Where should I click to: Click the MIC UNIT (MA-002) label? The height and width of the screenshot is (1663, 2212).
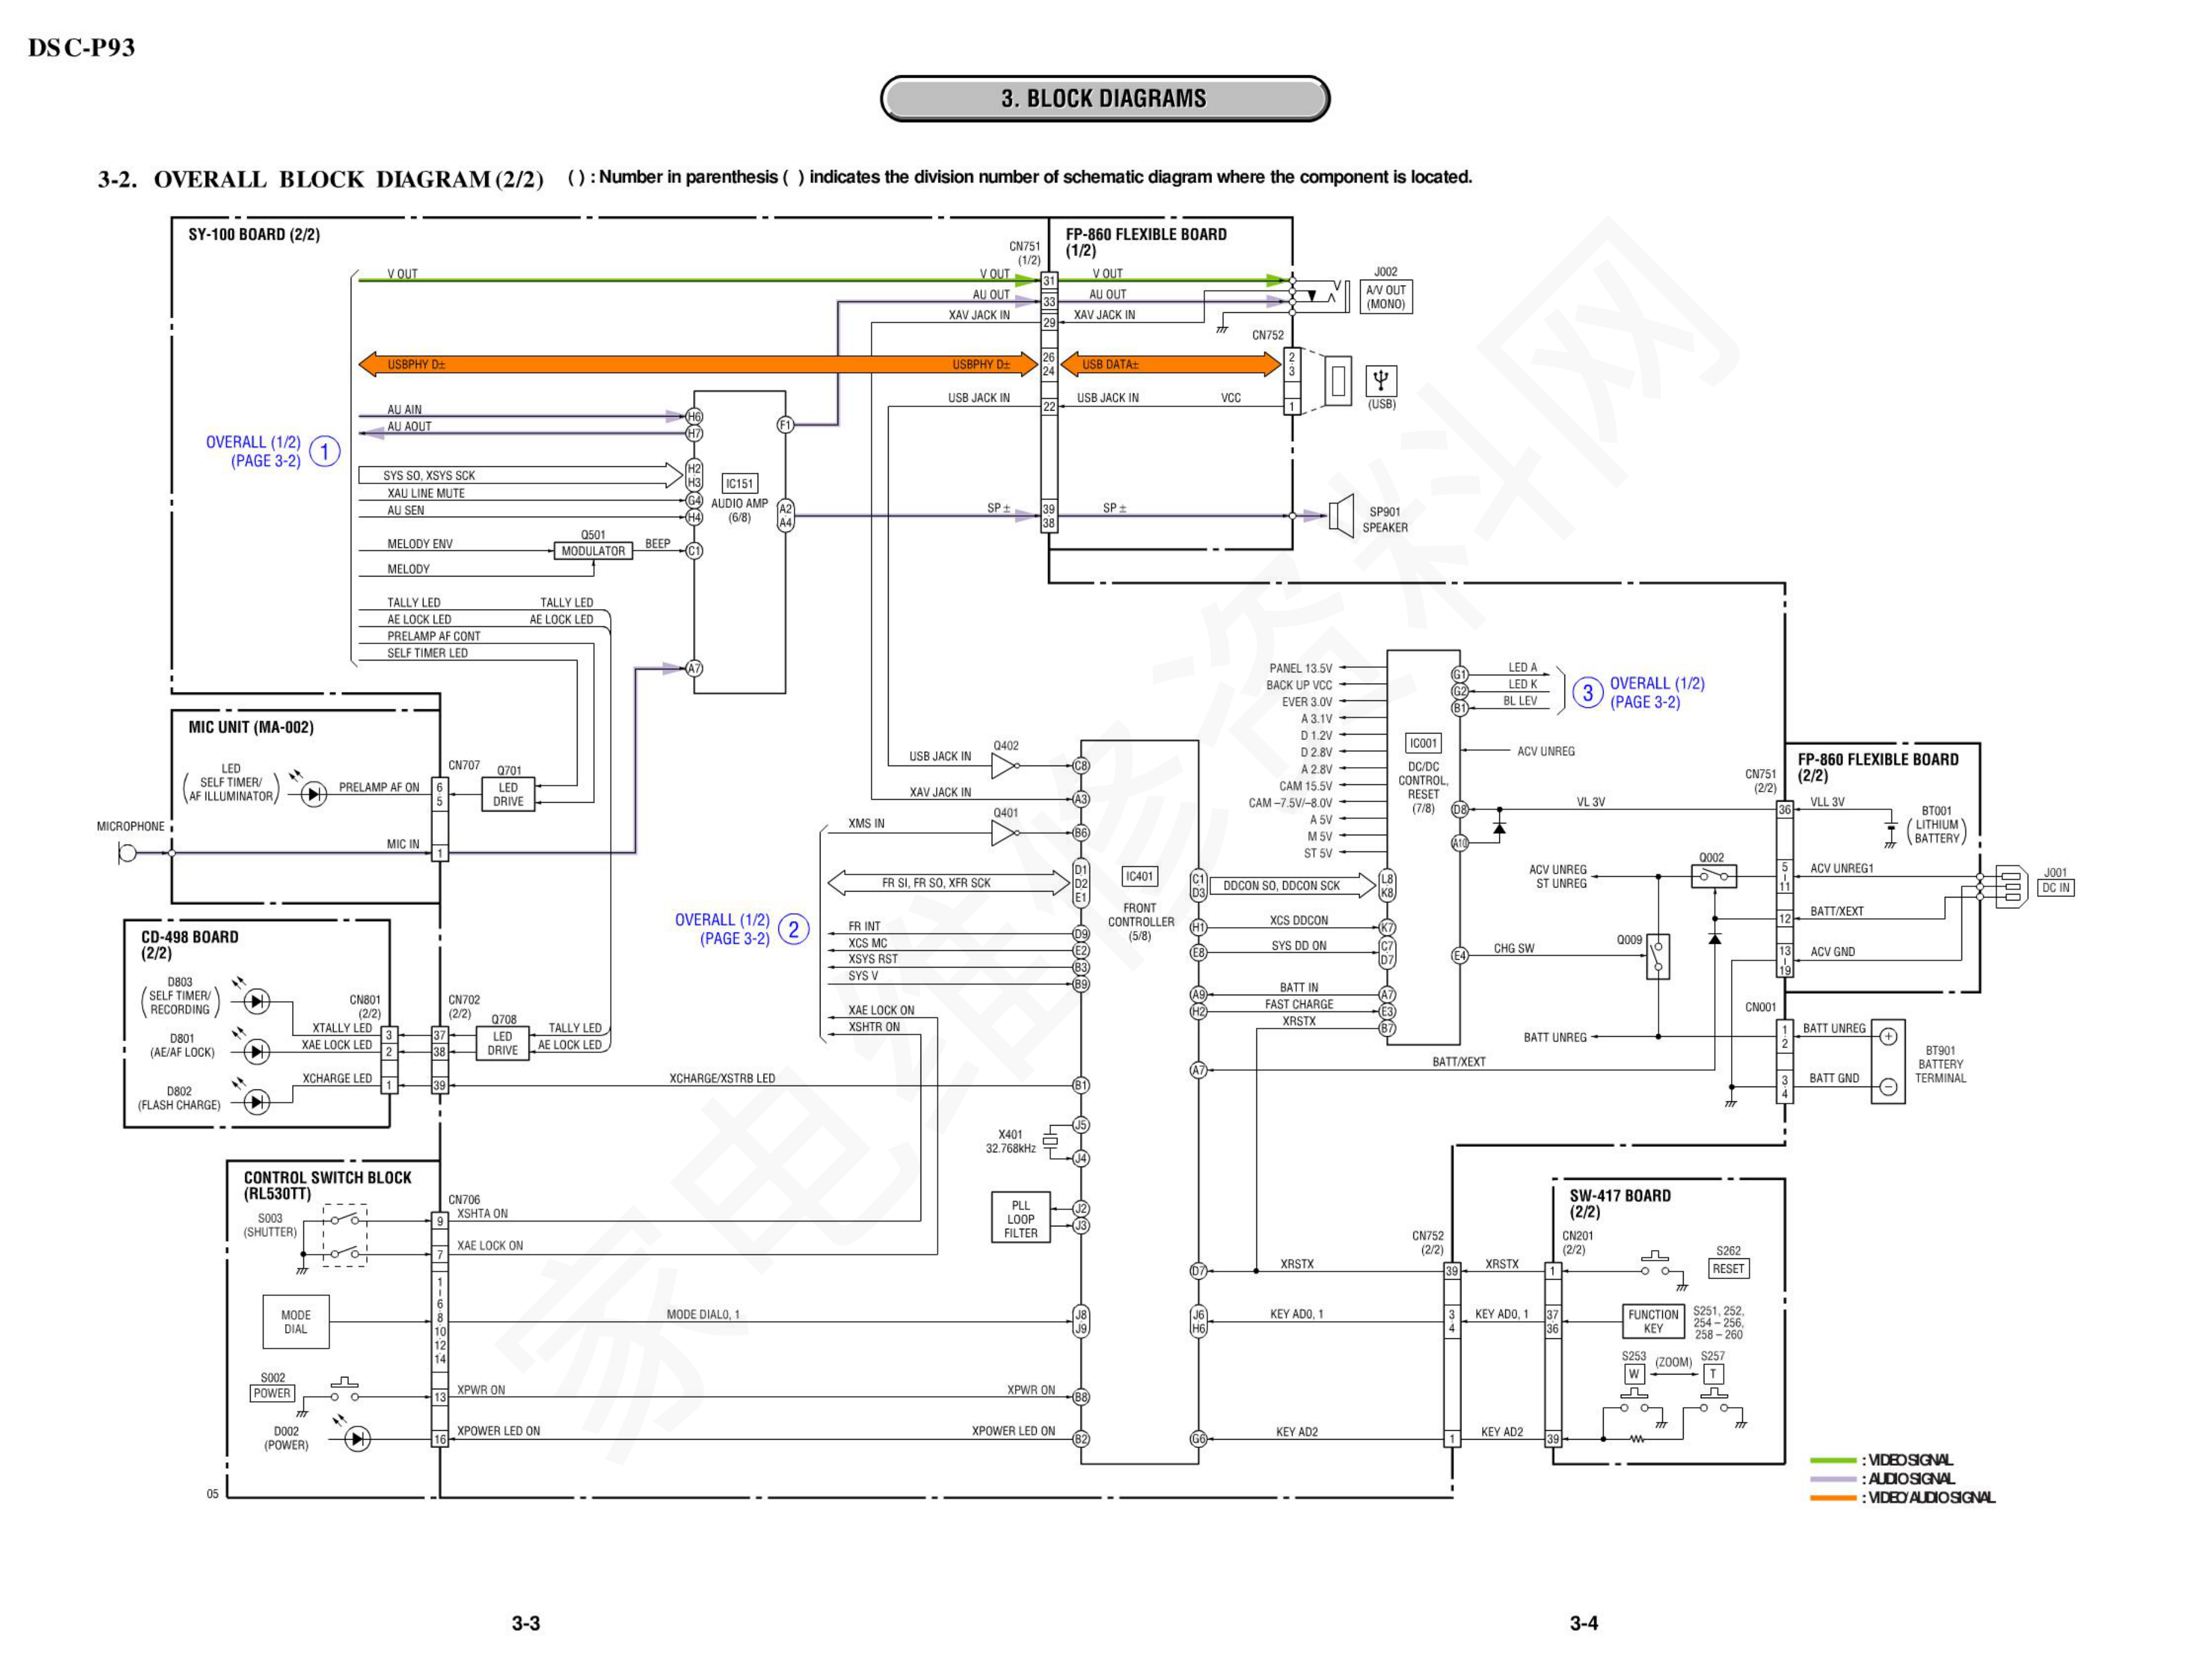(x=251, y=728)
